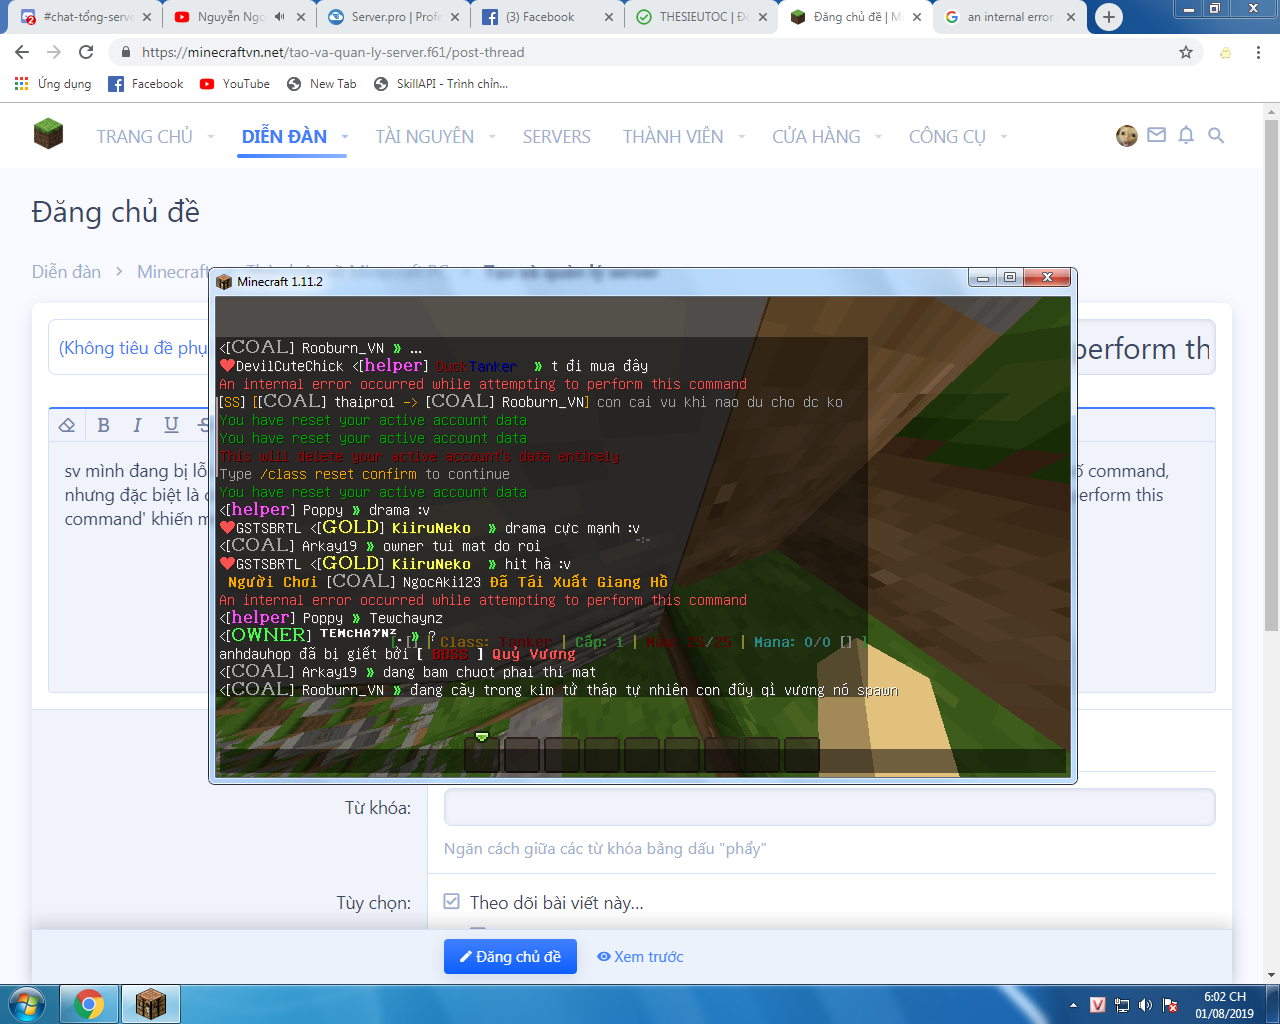Close the THESIEUTOC browser tab
Image resolution: width=1280 pixels, height=1024 pixels.
[763, 17]
